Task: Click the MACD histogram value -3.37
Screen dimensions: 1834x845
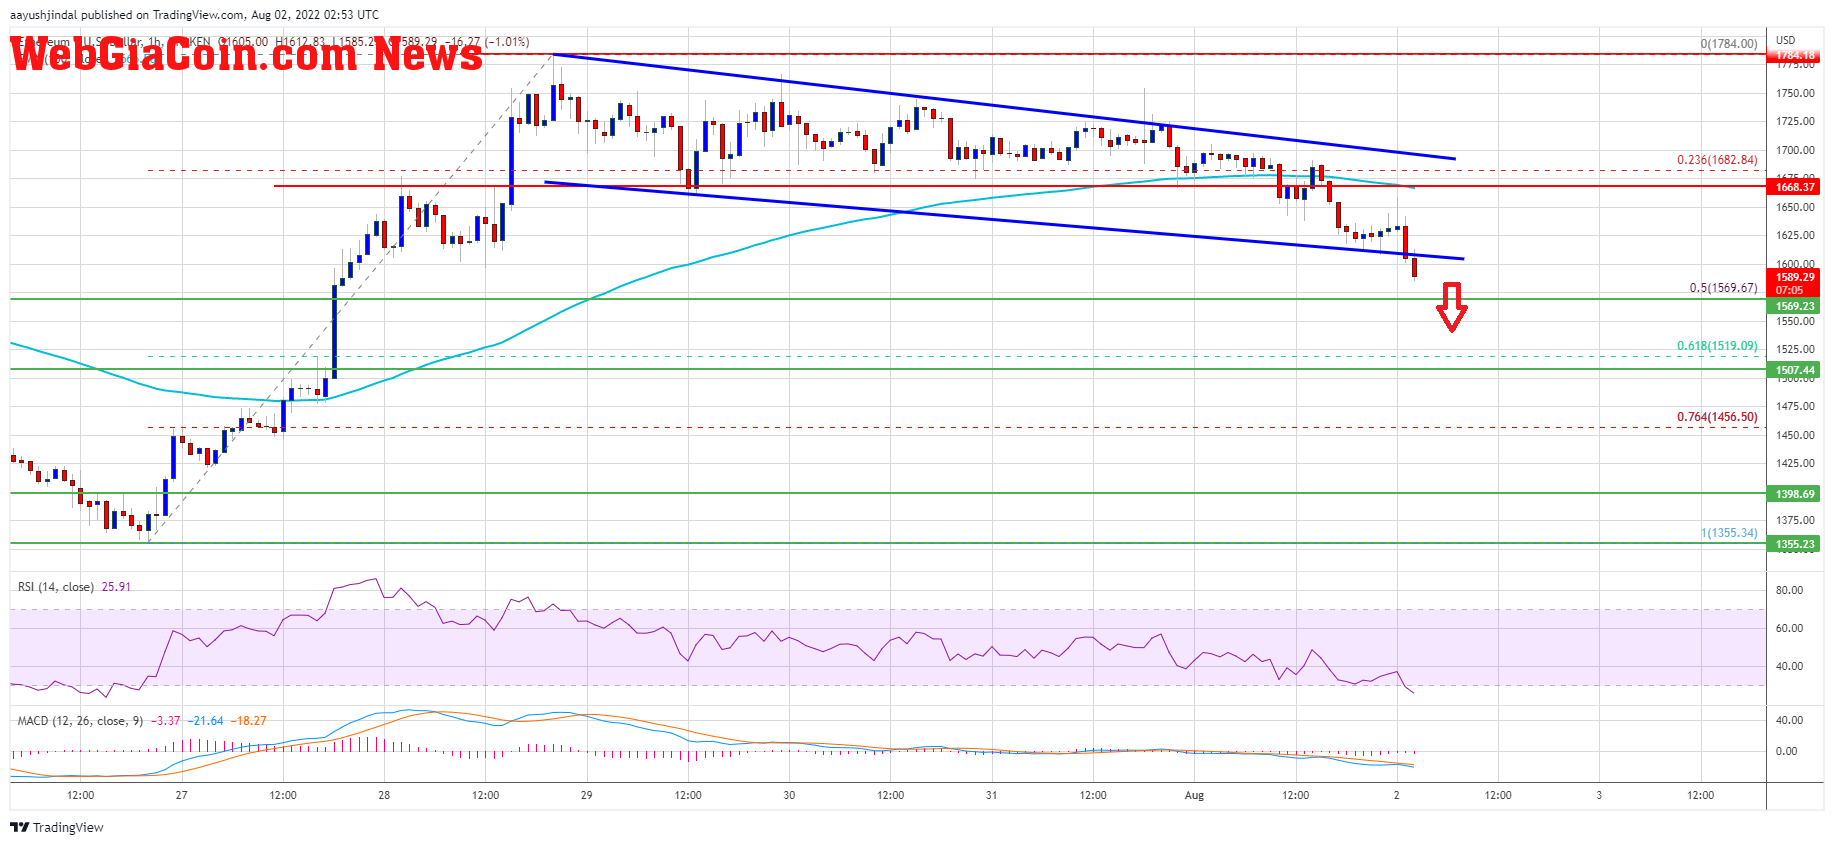Action: click(x=166, y=721)
